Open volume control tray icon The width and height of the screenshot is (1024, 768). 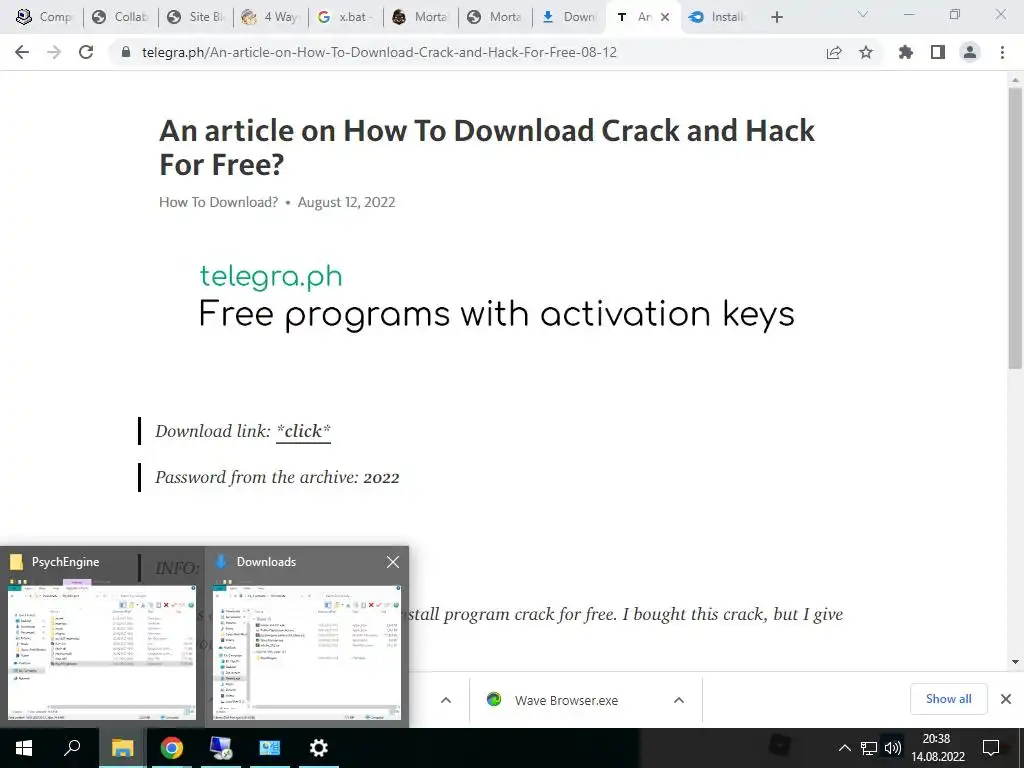[893, 748]
